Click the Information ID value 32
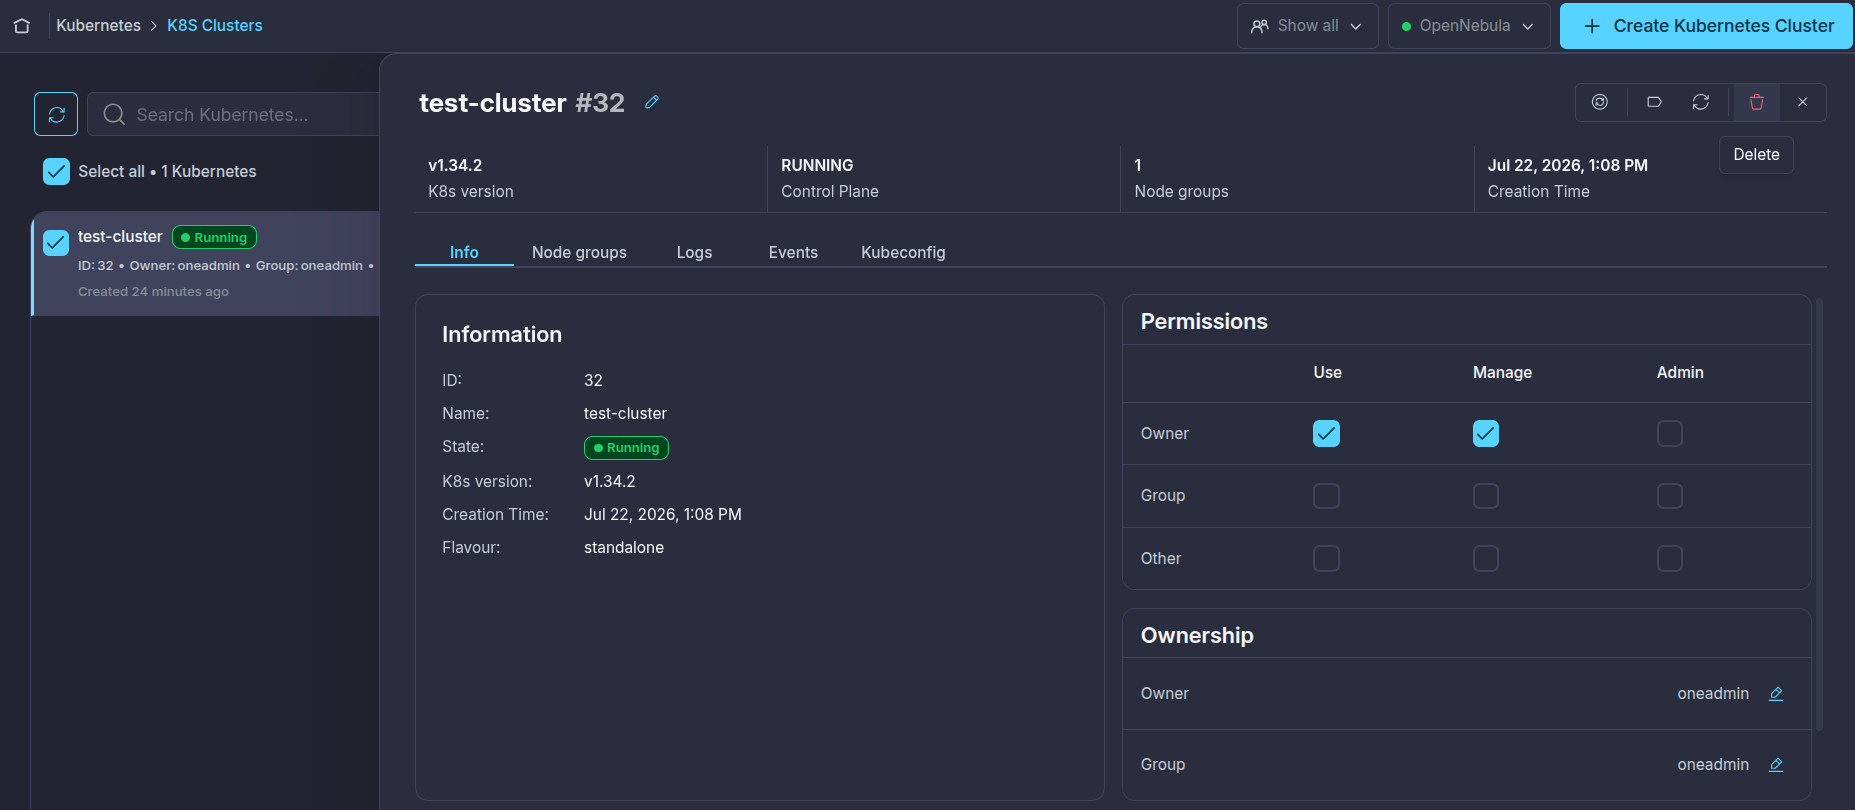 [x=593, y=380]
